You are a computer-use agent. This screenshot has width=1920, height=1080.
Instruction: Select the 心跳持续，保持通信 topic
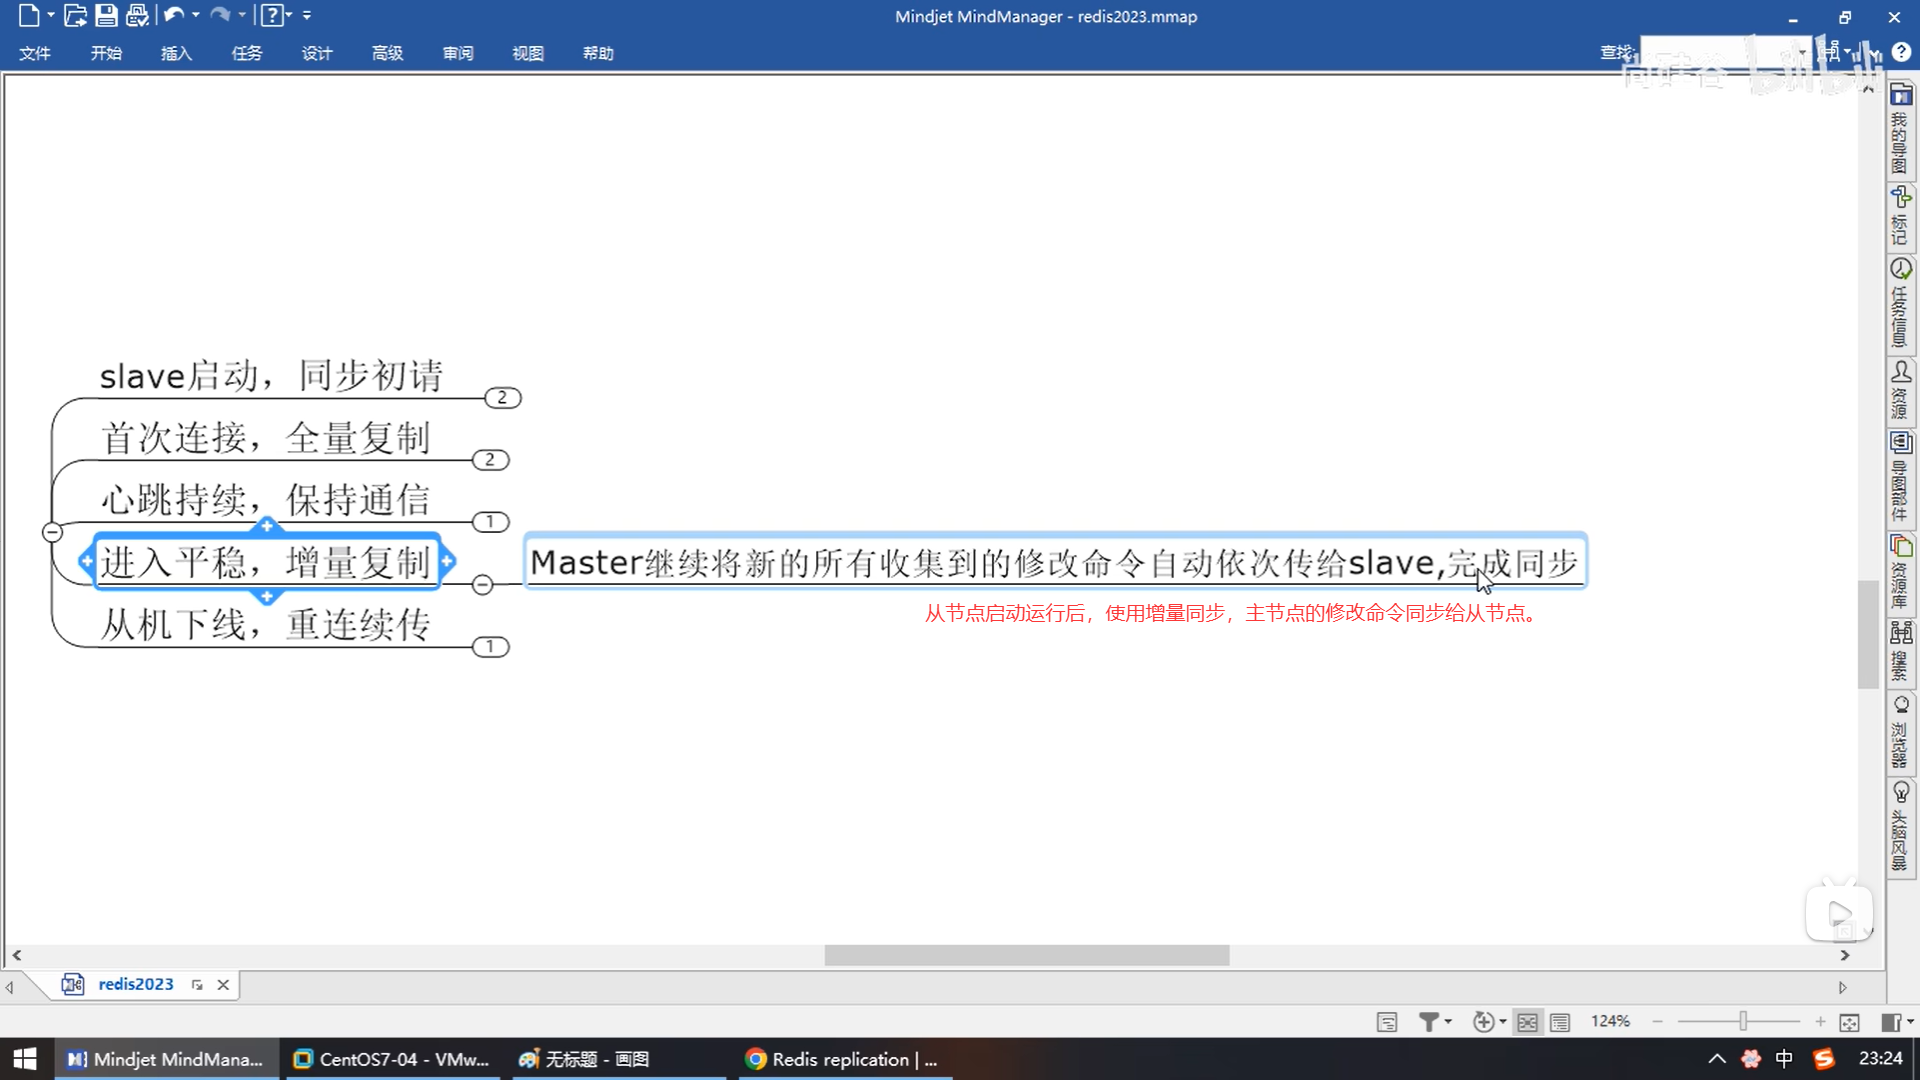point(265,499)
